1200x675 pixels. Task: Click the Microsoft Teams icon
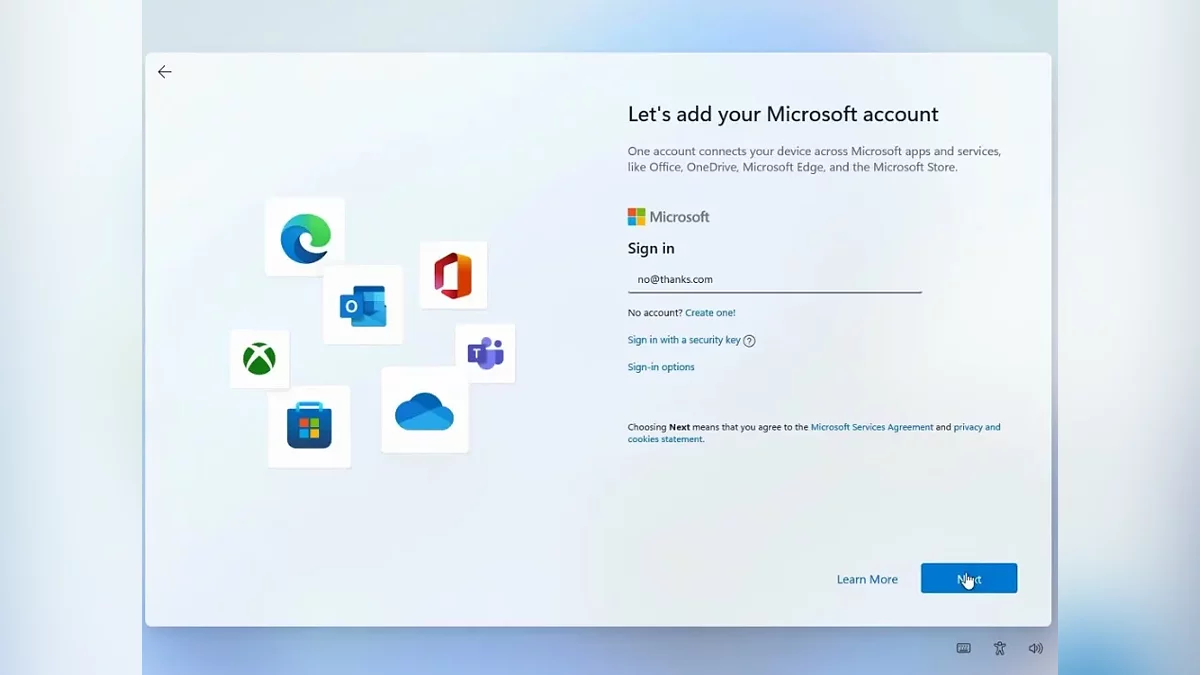tap(485, 353)
